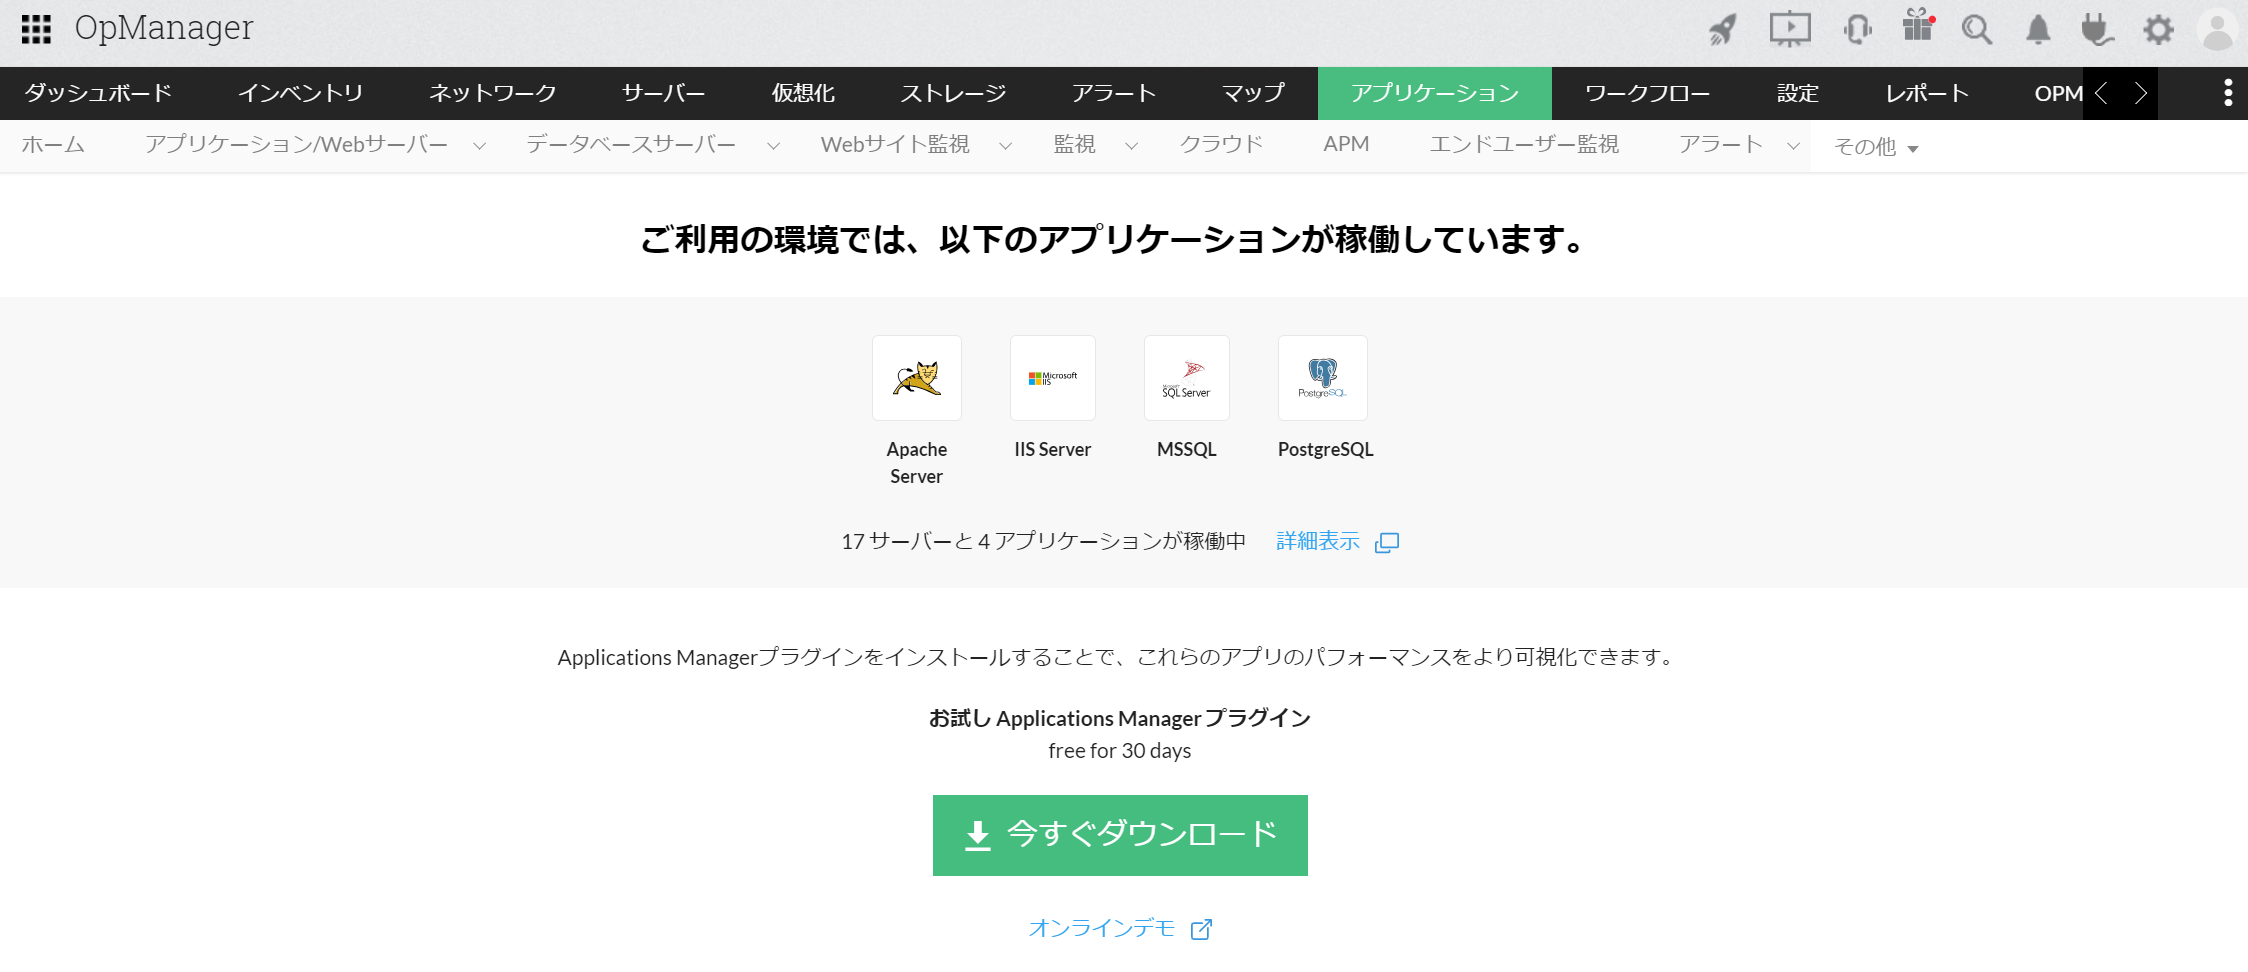Switch to the 設定 tab
Screen dimensions: 2248x972
1798,93
